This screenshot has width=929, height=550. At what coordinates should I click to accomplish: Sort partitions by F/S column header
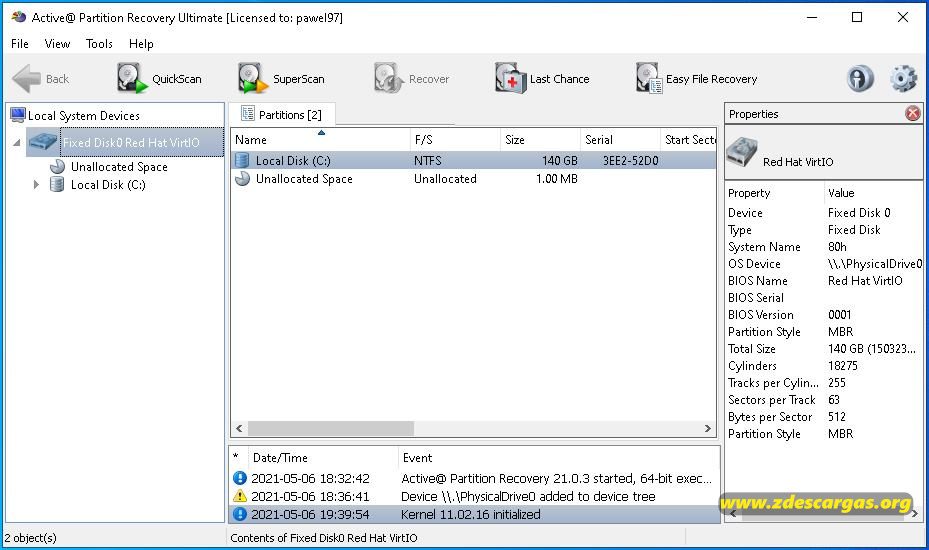tap(455, 140)
